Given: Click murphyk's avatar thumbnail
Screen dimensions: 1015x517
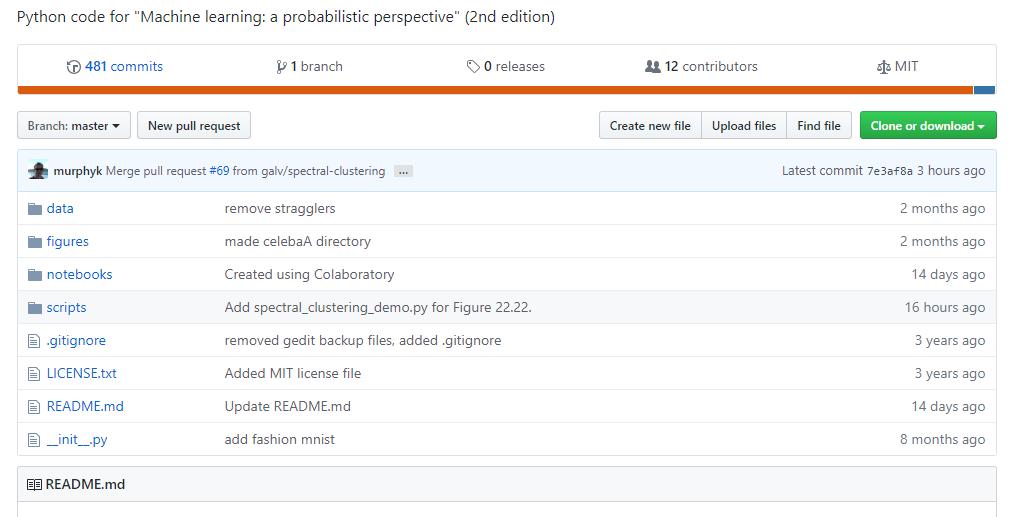Looking at the screenshot, I should pos(38,170).
